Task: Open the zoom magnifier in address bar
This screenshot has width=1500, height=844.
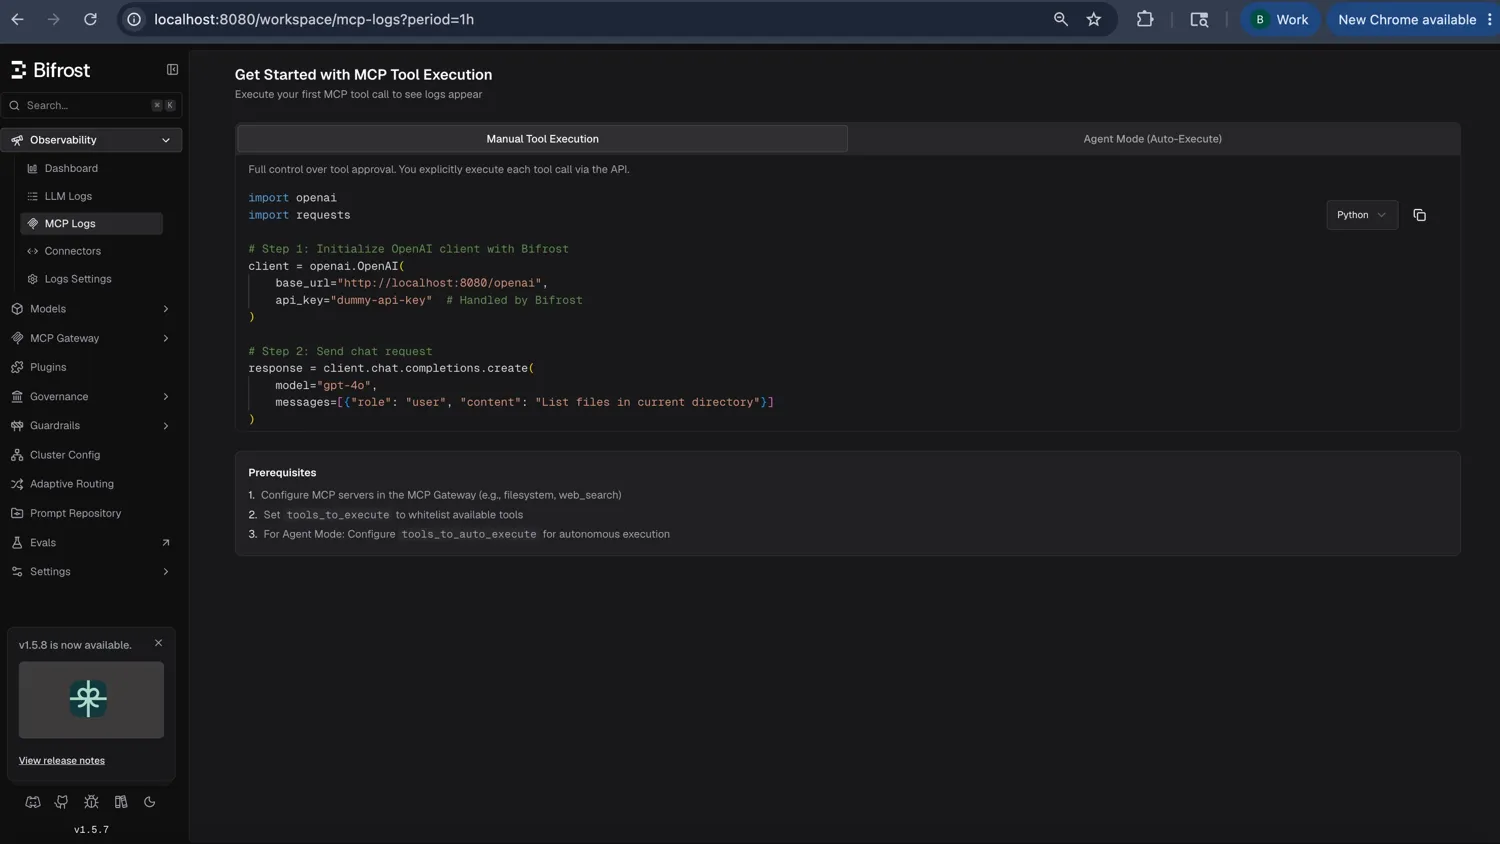Action: pyautogui.click(x=1061, y=19)
